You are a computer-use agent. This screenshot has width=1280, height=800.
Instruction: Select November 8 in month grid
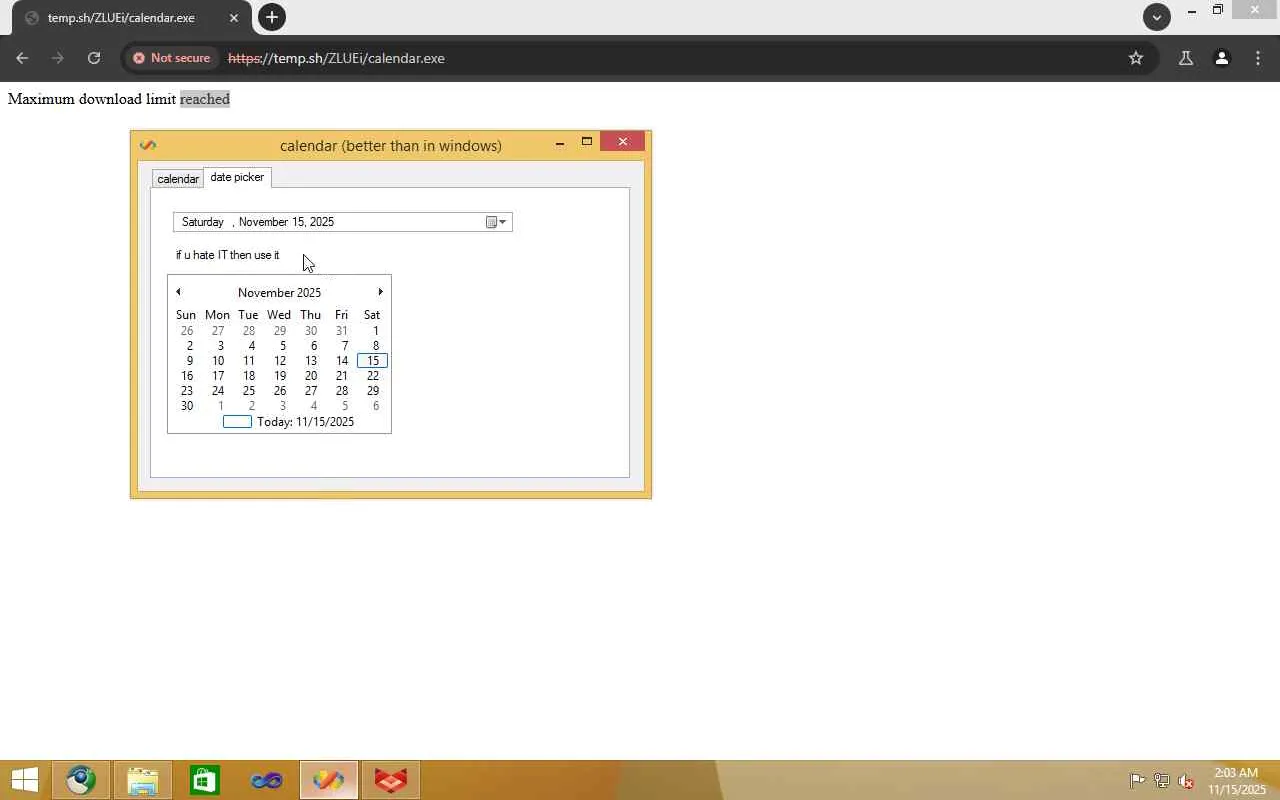tap(375, 346)
